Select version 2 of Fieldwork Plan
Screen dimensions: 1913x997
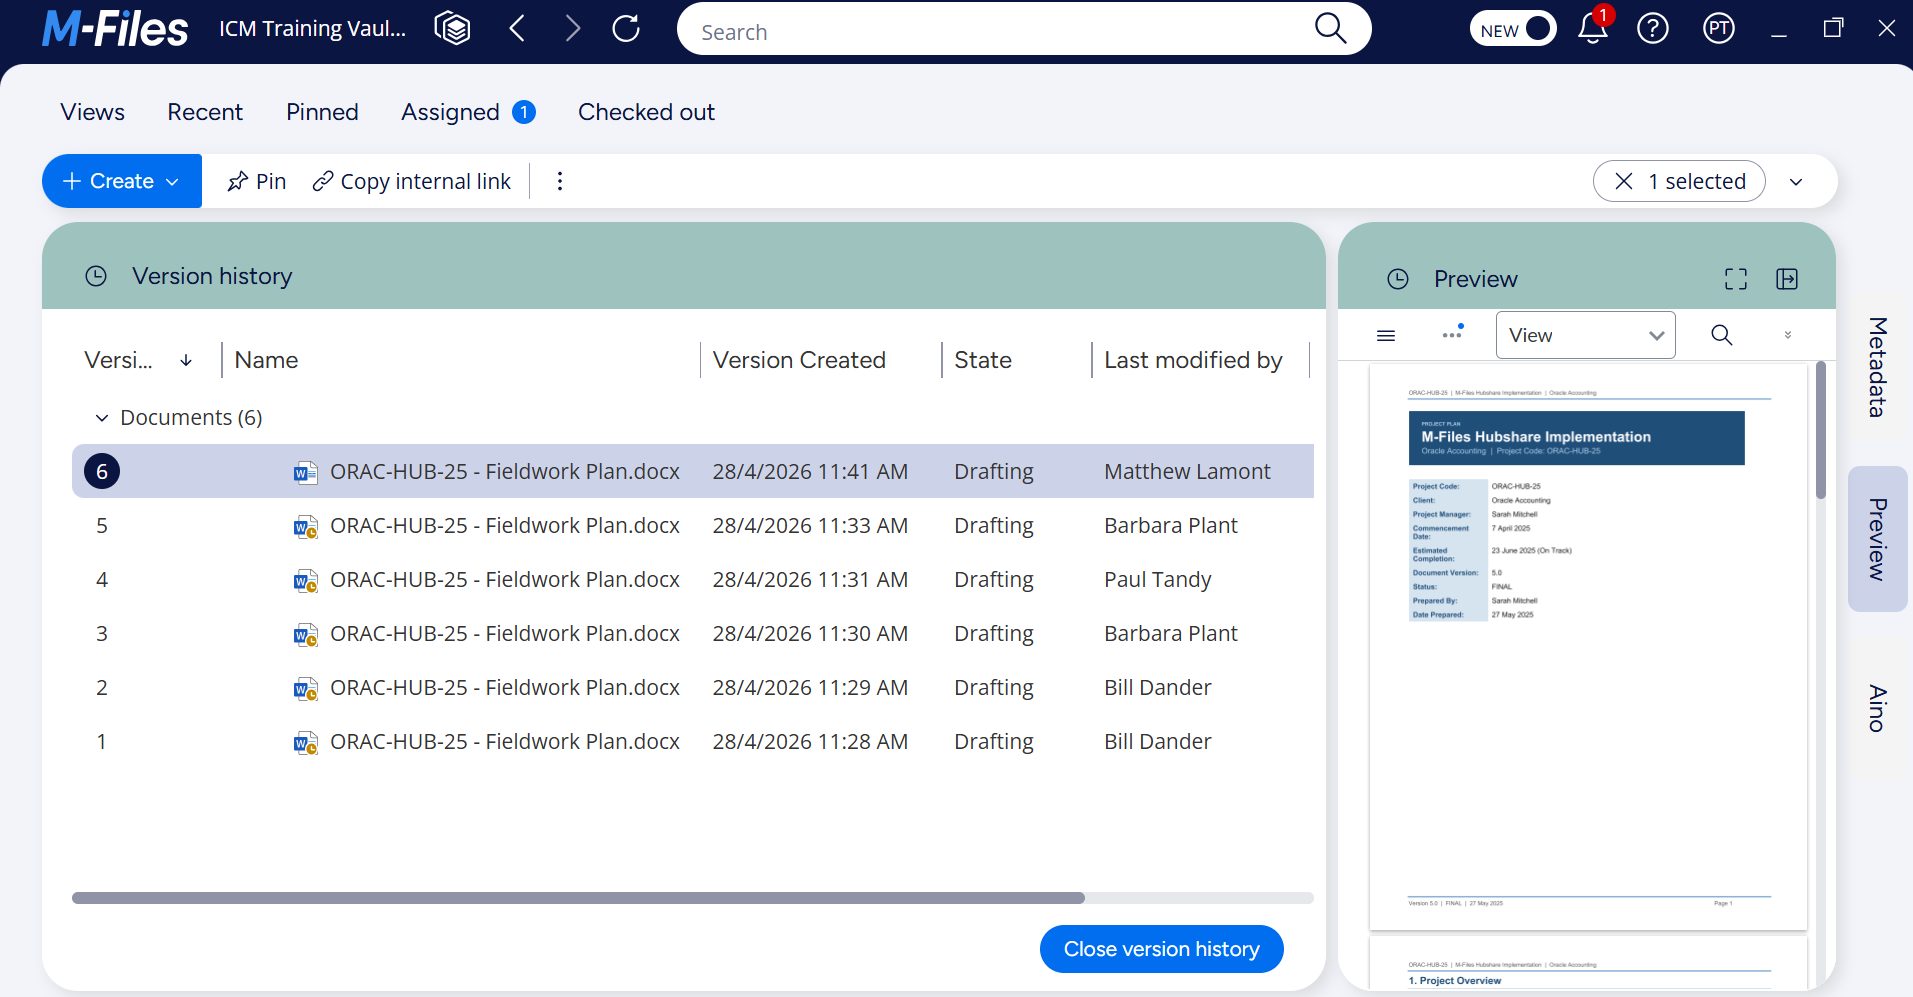click(693, 687)
